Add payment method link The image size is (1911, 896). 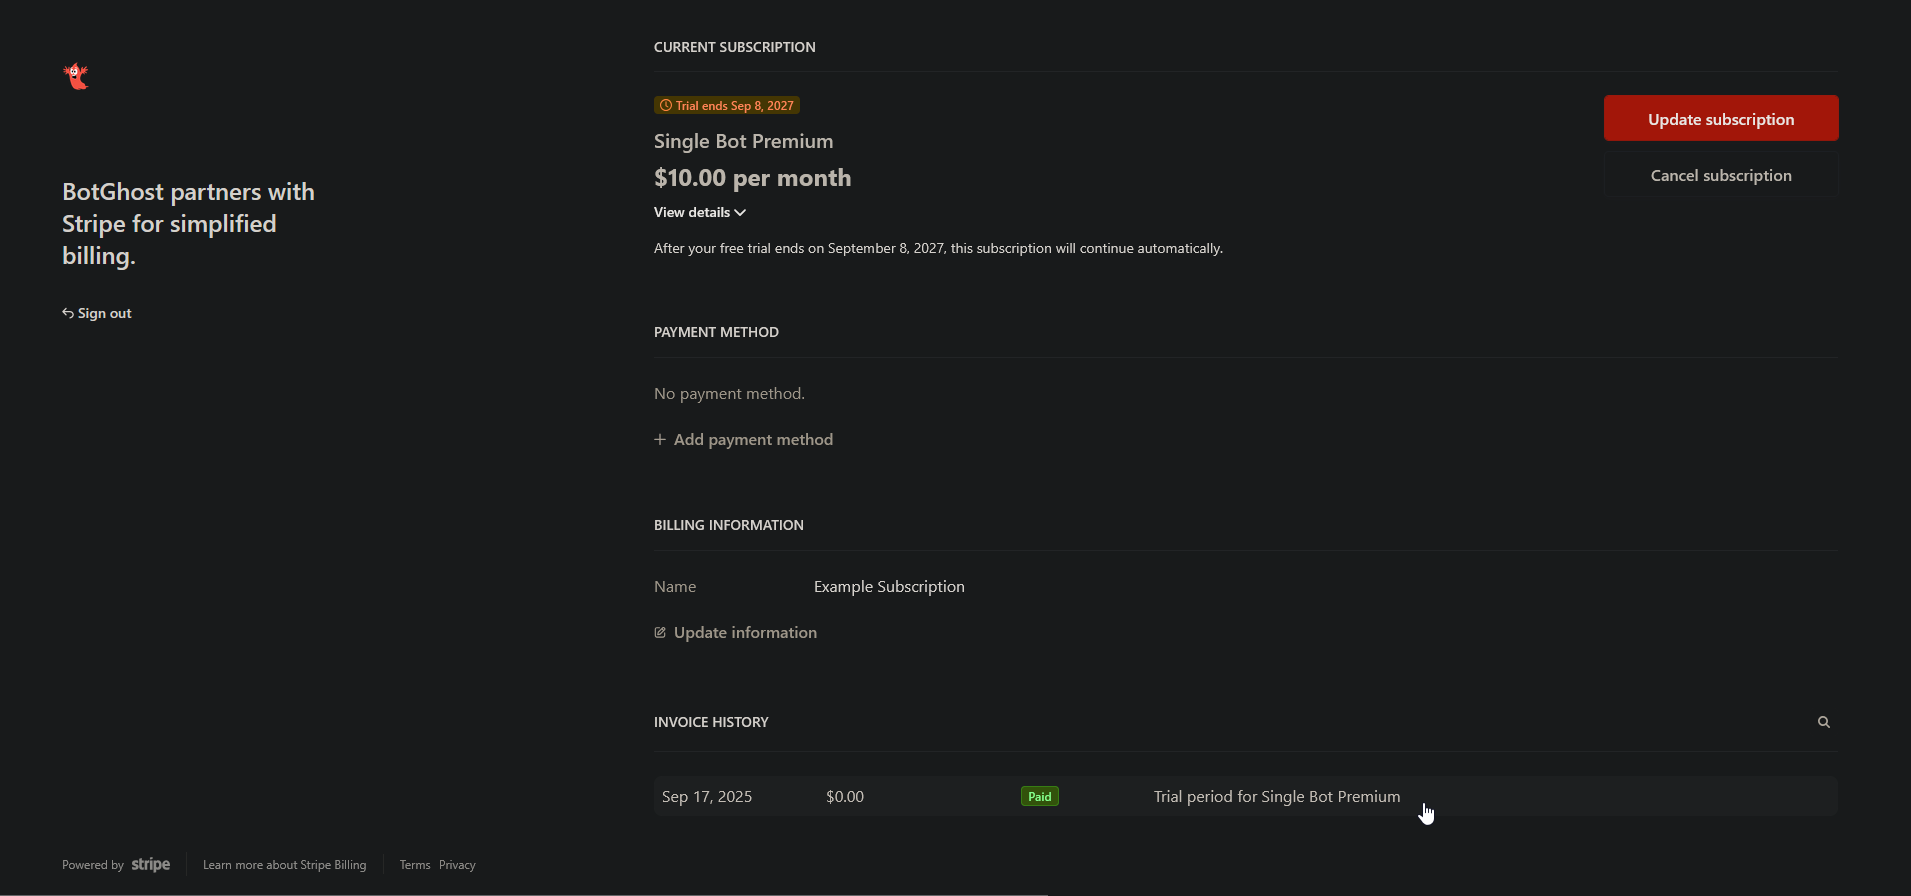tap(753, 440)
